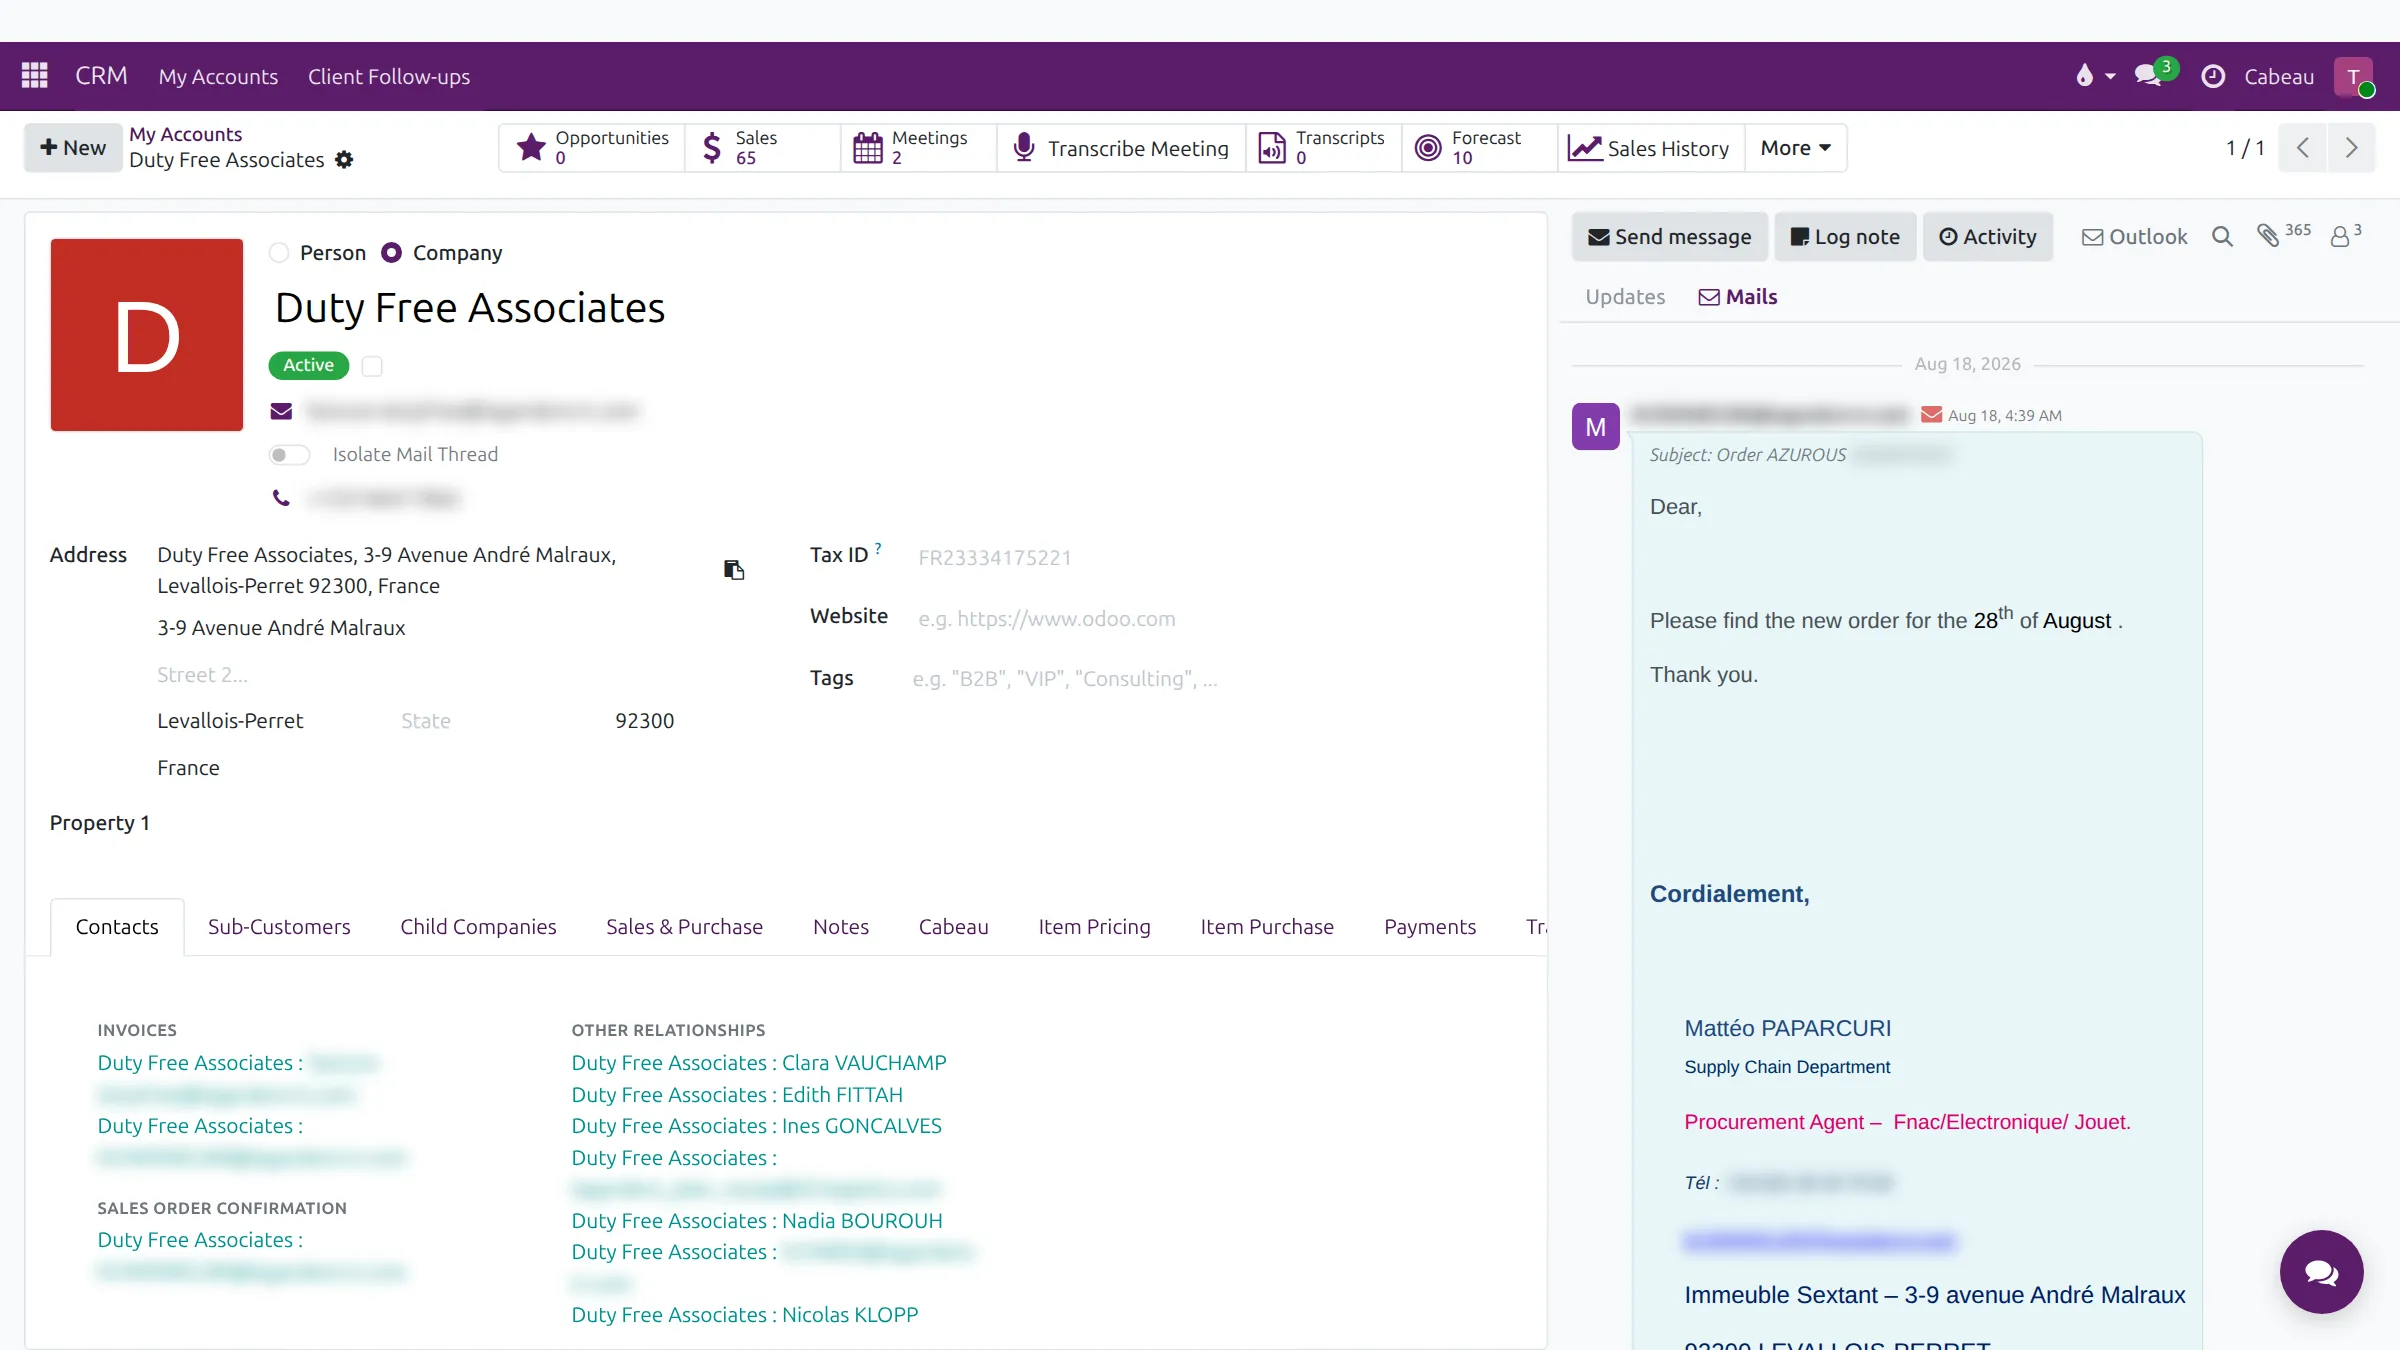The width and height of the screenshot is (2400, 1350).
Task: Open Item Pricing tab
Action: pos(1094,927)
